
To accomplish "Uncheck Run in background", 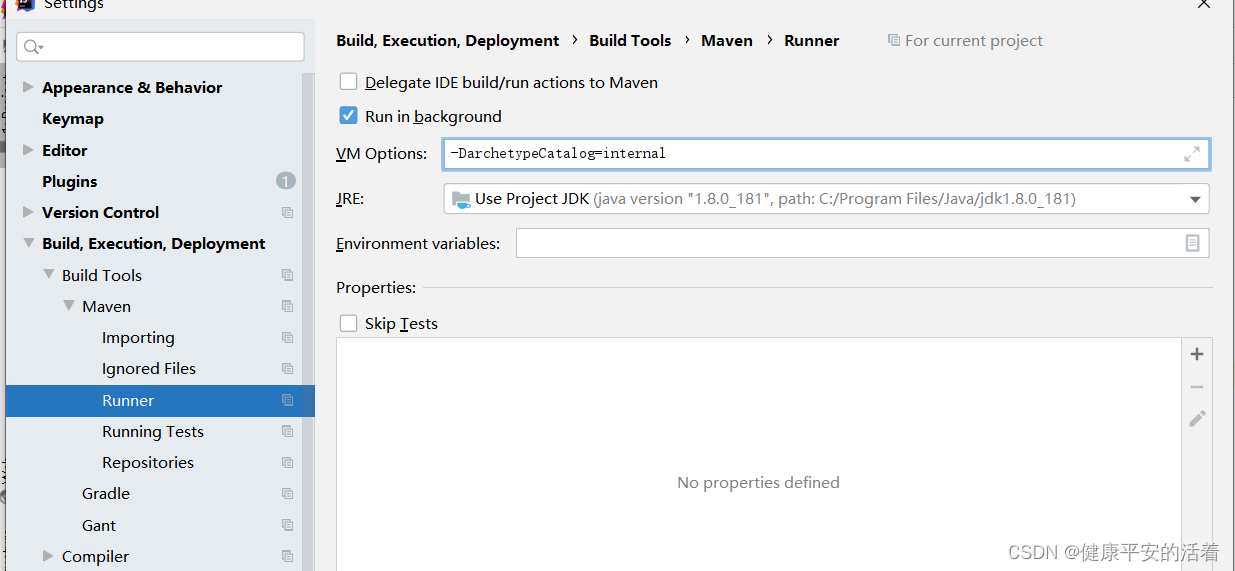I will click(348, 115).
